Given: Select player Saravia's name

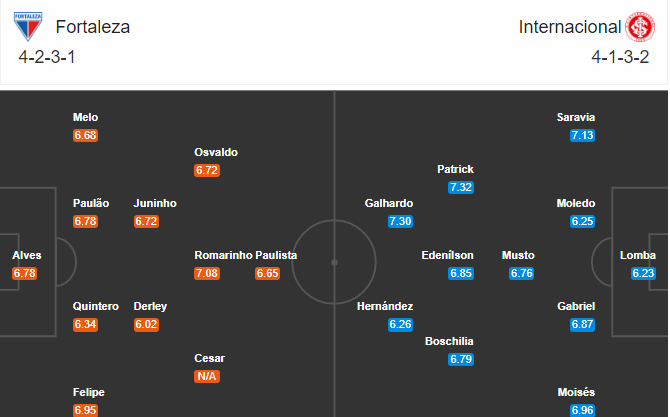Looking at the screenshot, I should (576, 117).
